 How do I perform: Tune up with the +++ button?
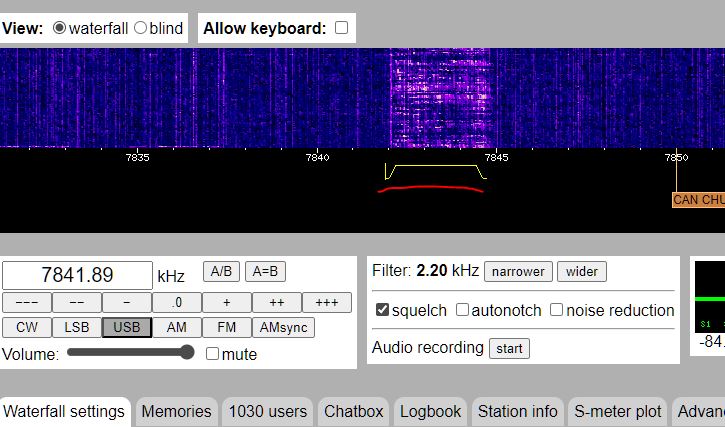tap(326, 303)
